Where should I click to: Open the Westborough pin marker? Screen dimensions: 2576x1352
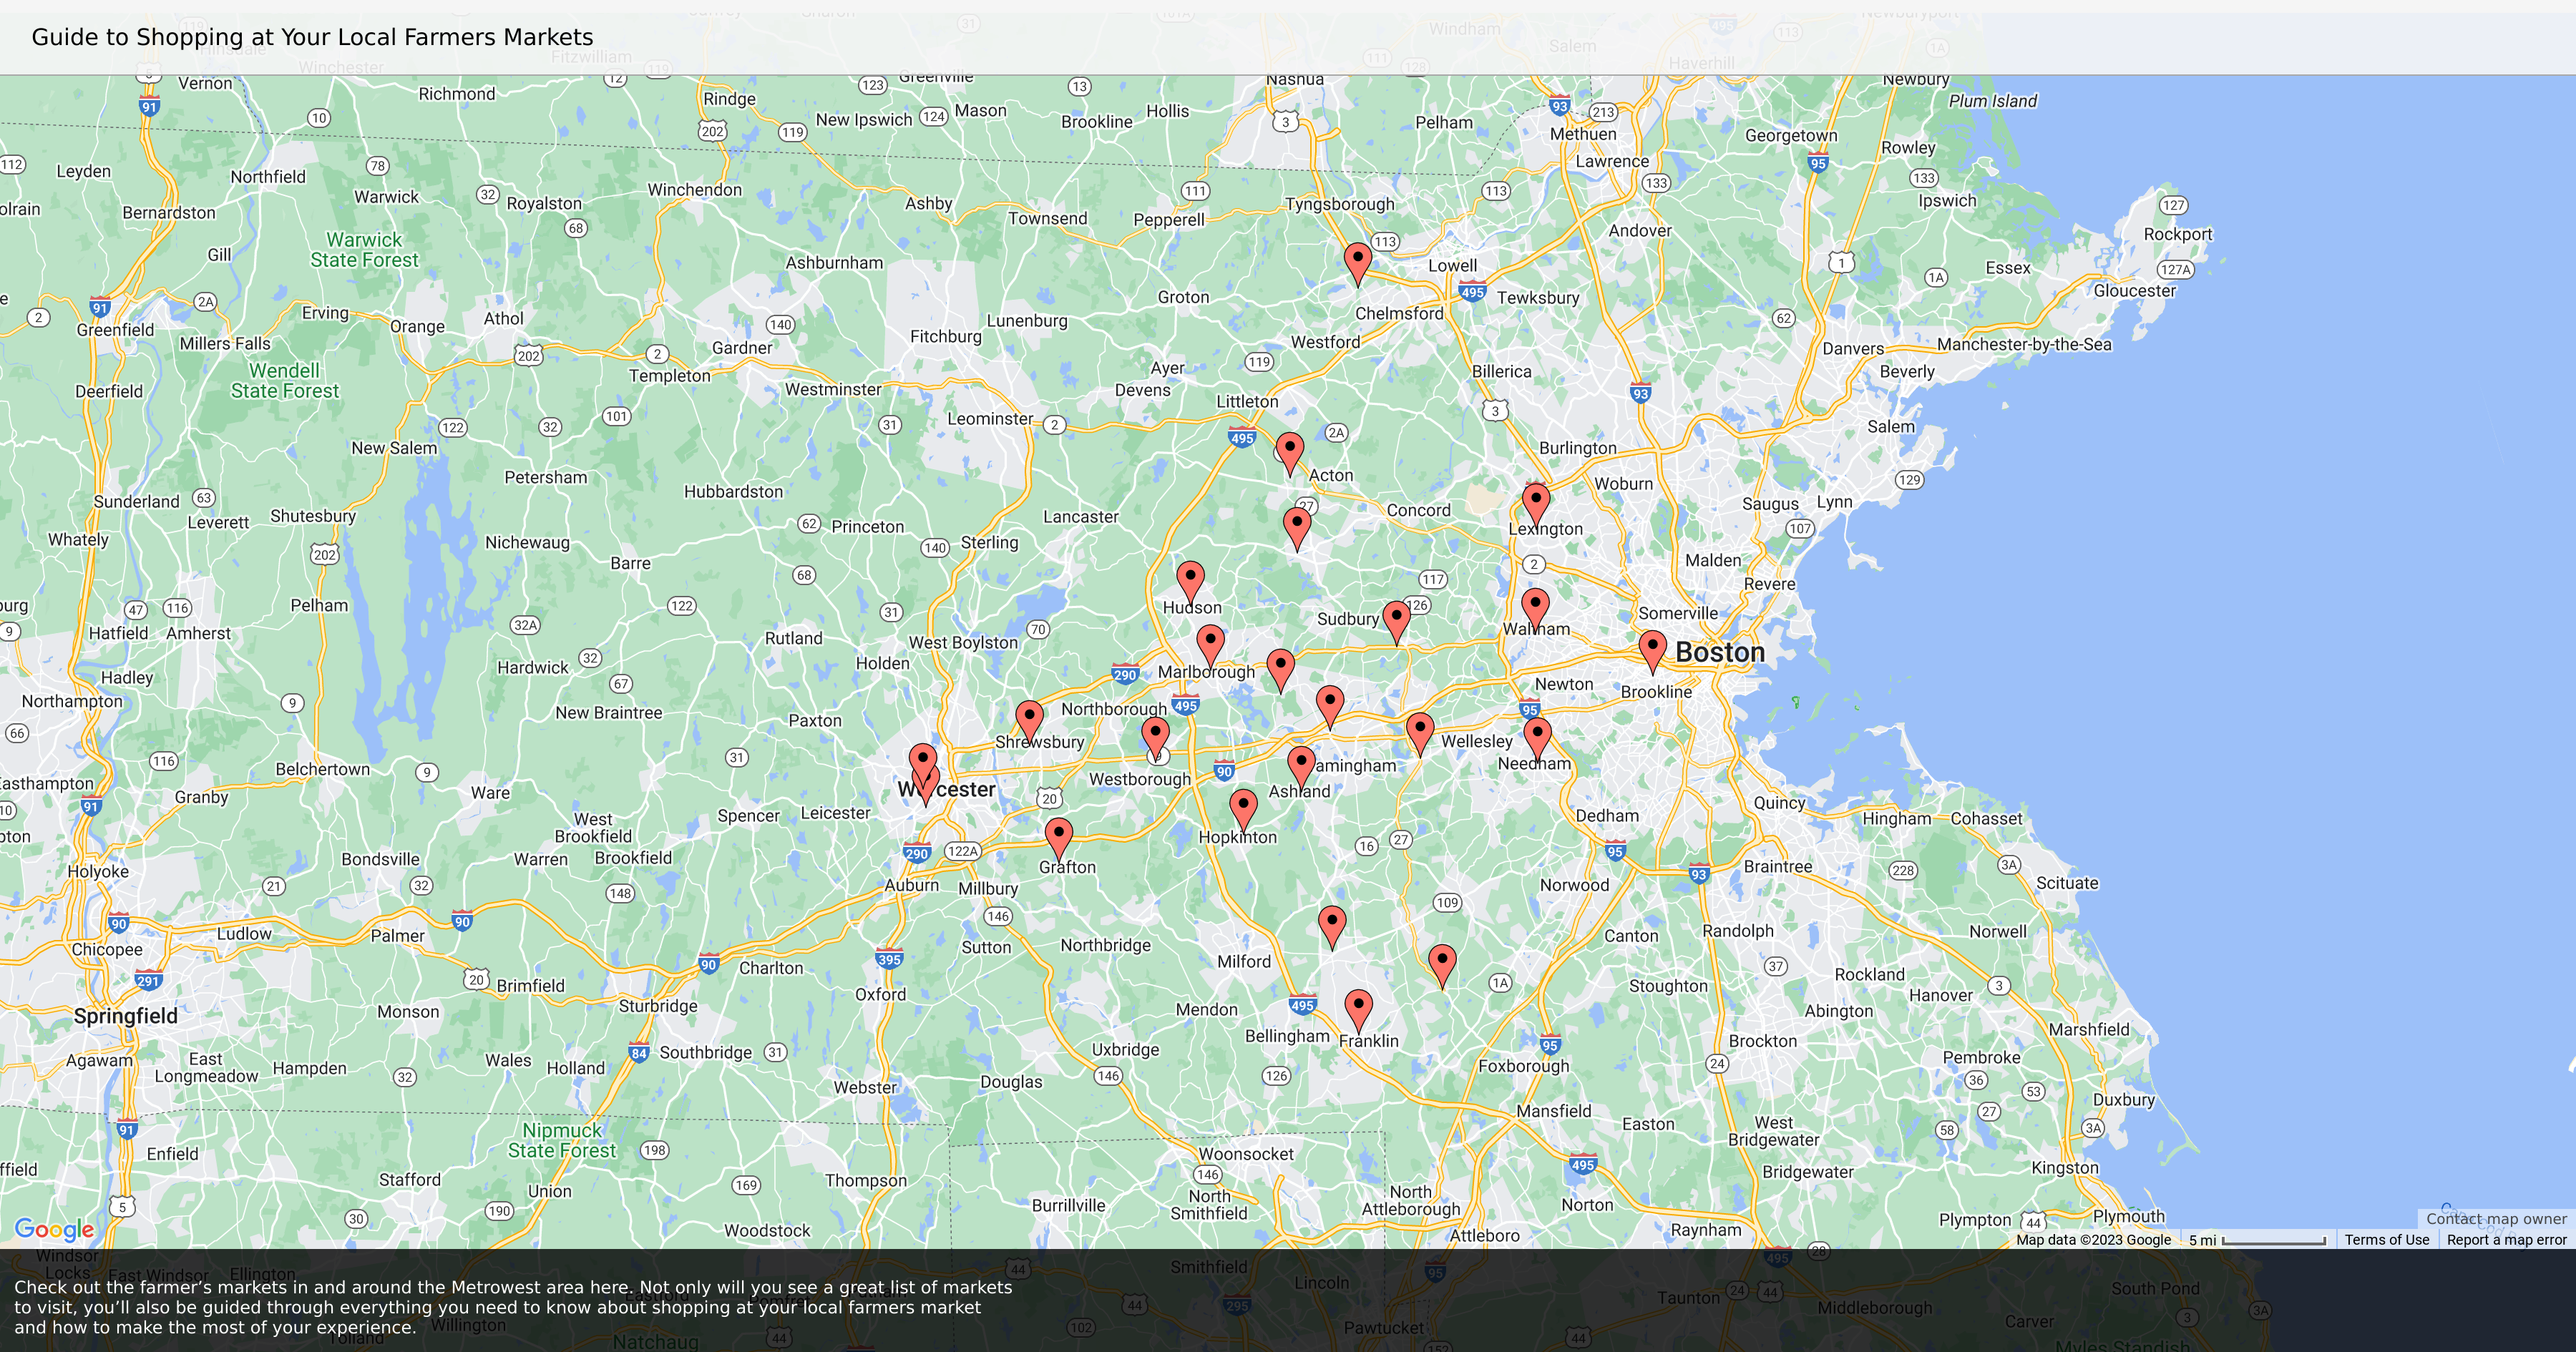[x=1155, y=738]
